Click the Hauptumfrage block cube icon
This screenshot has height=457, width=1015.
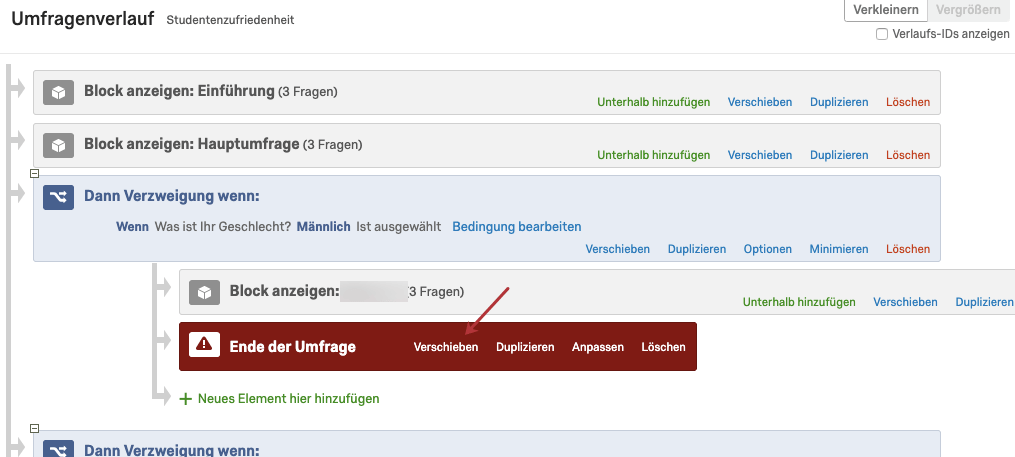(x=58, y=146)
